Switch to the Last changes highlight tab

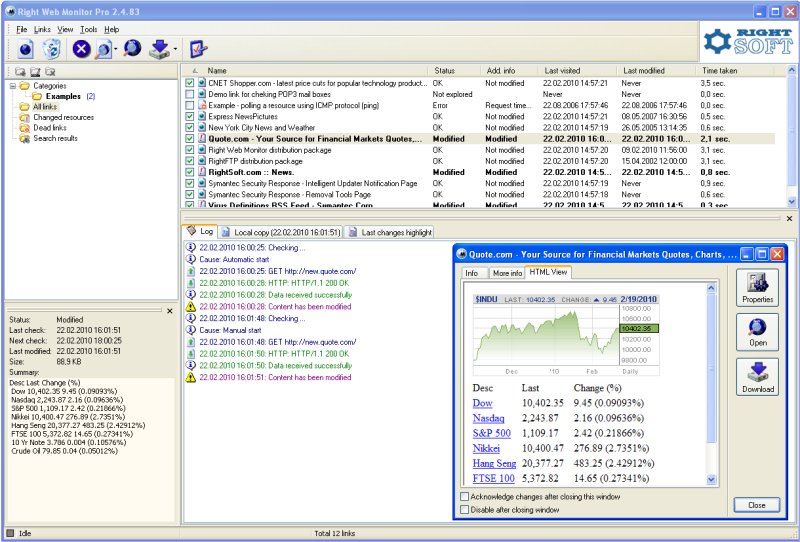click(390, 232)
